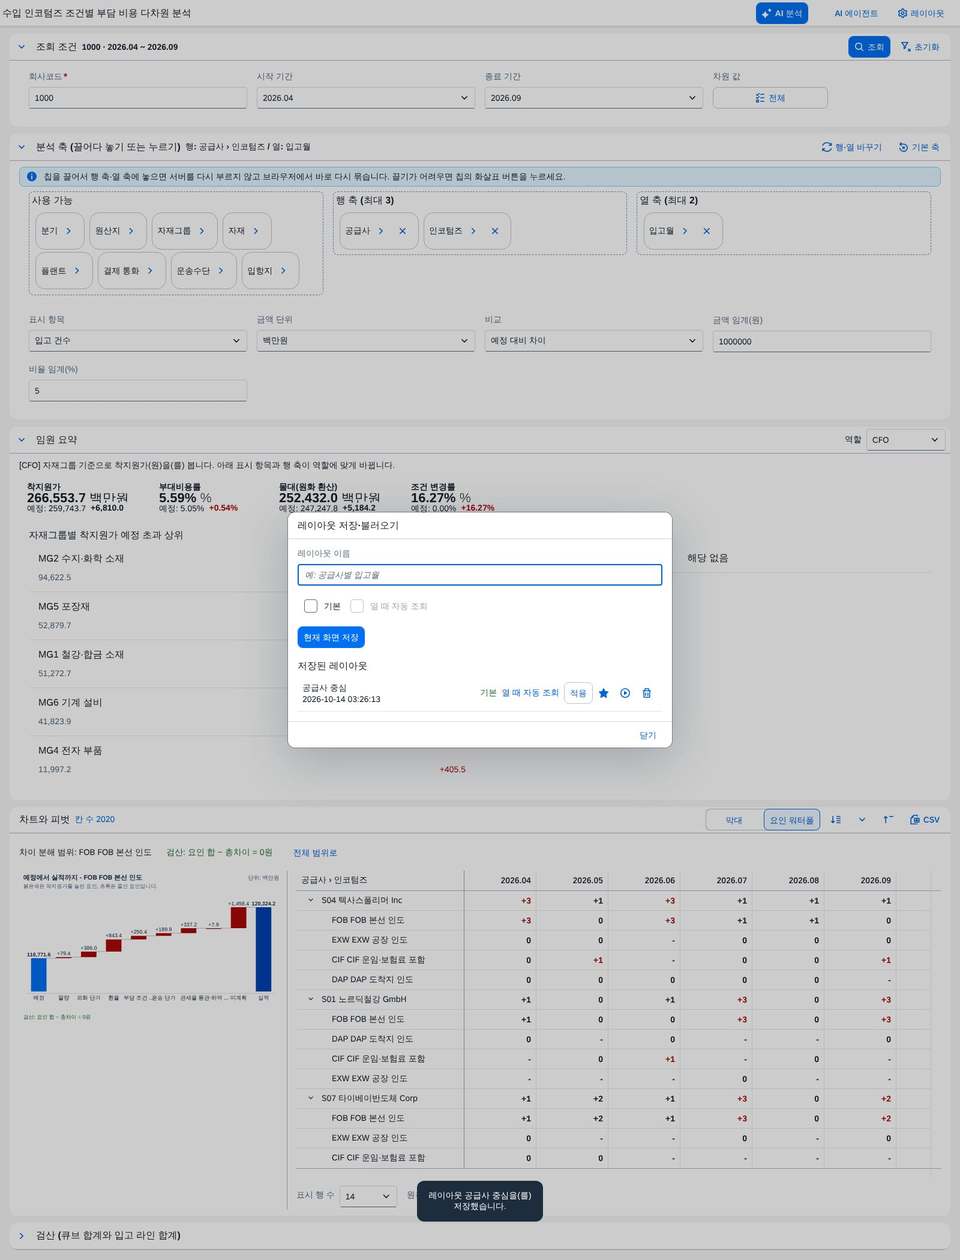Click the arrow on the 원산지 chip
This screenshot has height=1260, width=960.
click(x=131, y=231)
